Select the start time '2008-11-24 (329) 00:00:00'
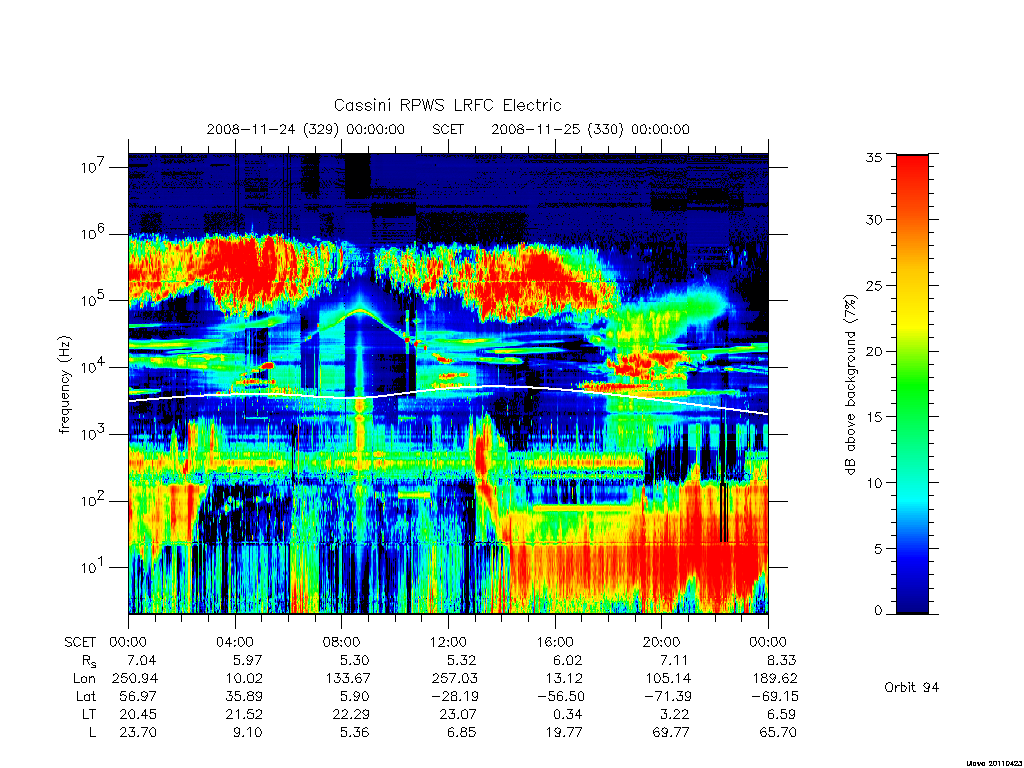The width and height of the screenshot is (1024, 768). tap(306, 129)
